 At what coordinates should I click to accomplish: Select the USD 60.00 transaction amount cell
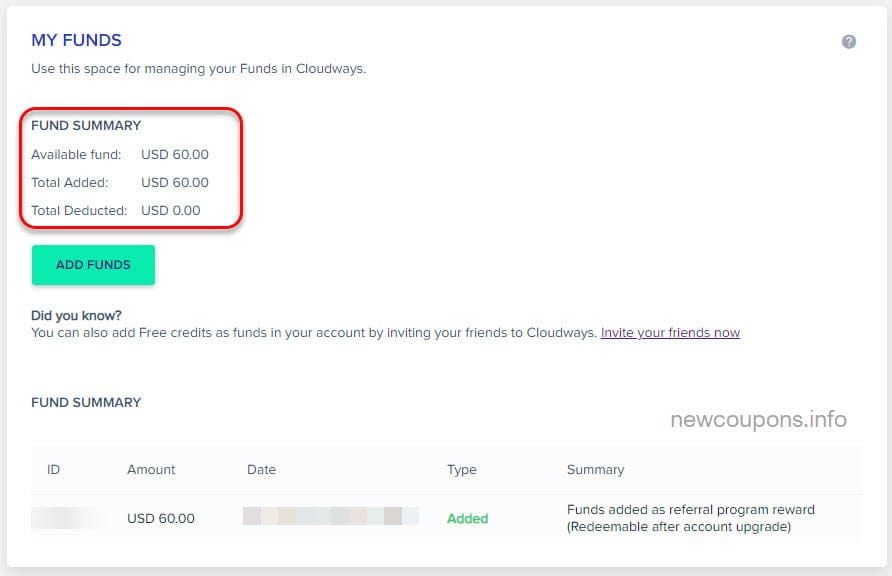point(161,518)
